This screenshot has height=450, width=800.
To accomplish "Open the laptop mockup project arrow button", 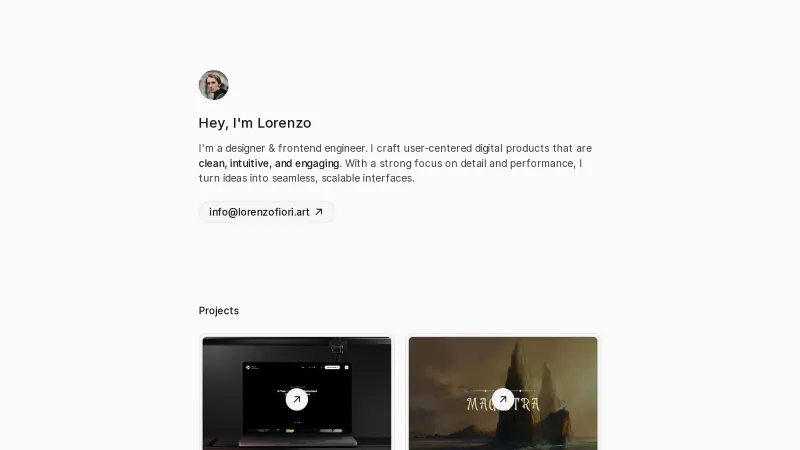I will pyautogui.click(x=296, y=399).
